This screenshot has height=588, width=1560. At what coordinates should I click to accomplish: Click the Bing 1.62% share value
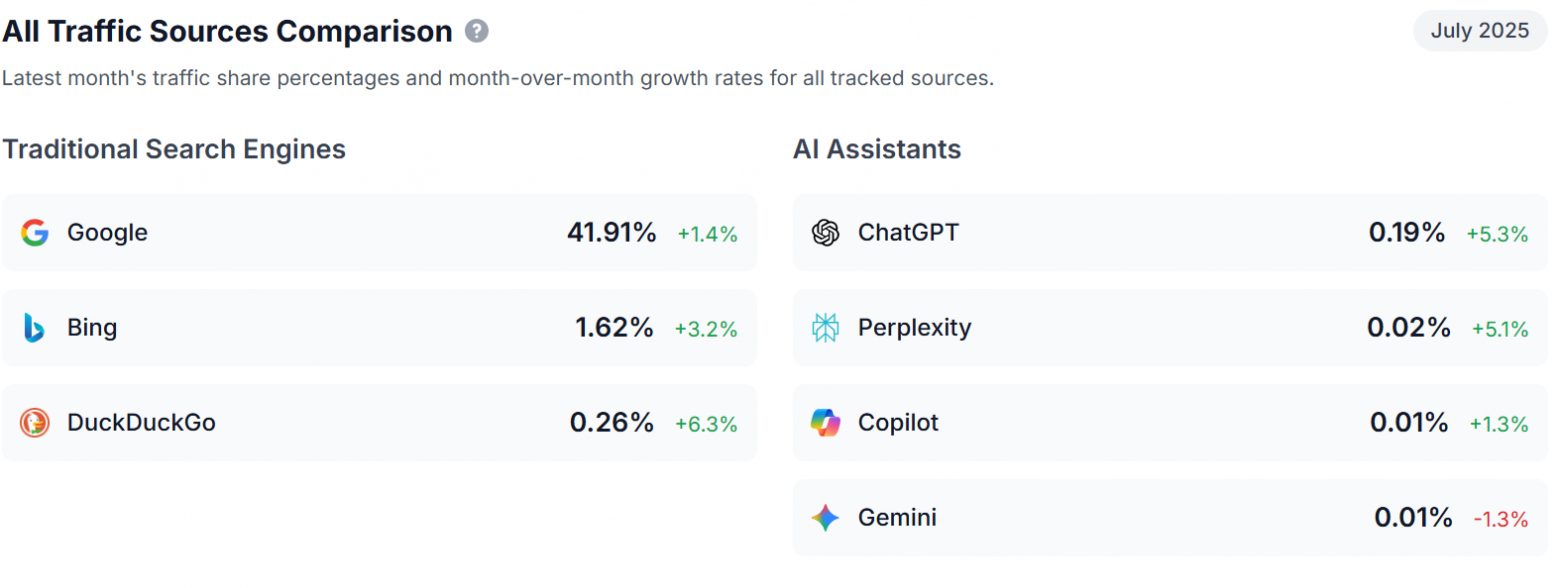(614, 328)
